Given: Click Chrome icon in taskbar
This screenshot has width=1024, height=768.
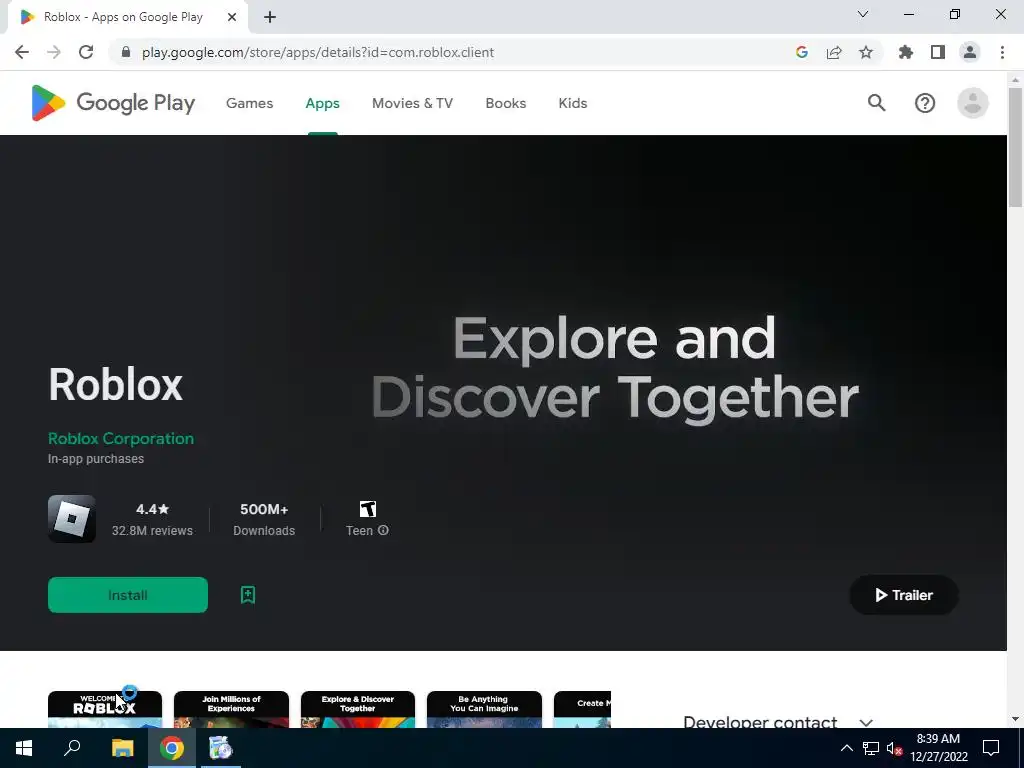Looking at the screenshot, I should click(x=172, y=748).
